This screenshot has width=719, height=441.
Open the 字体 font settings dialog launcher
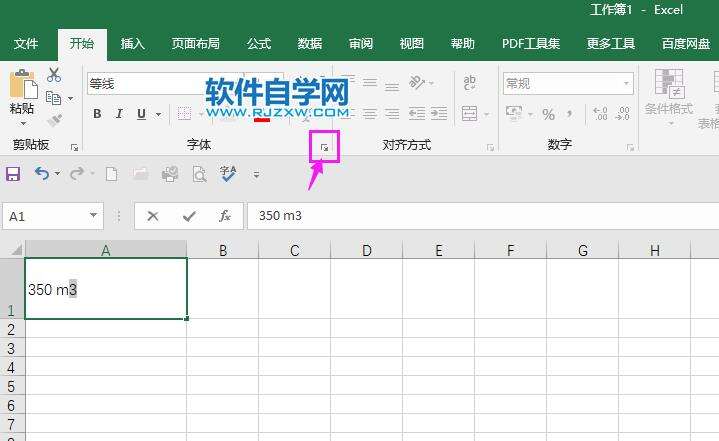(324, 147)
